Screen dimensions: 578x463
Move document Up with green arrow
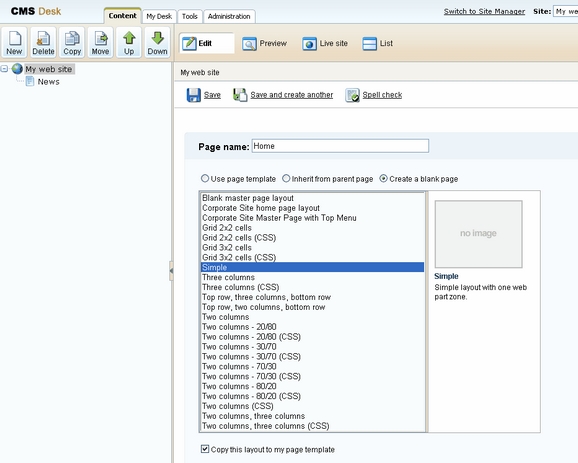tap(129, 42)
